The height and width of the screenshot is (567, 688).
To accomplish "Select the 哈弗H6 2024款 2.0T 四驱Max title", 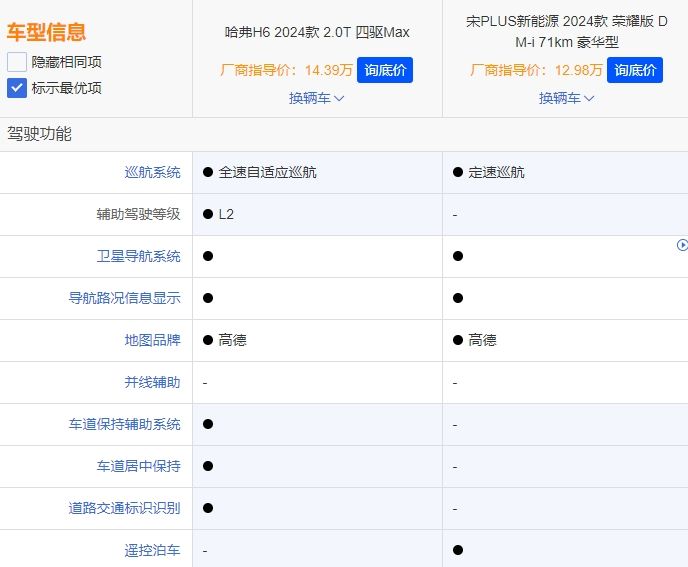I will click(317, 32).
